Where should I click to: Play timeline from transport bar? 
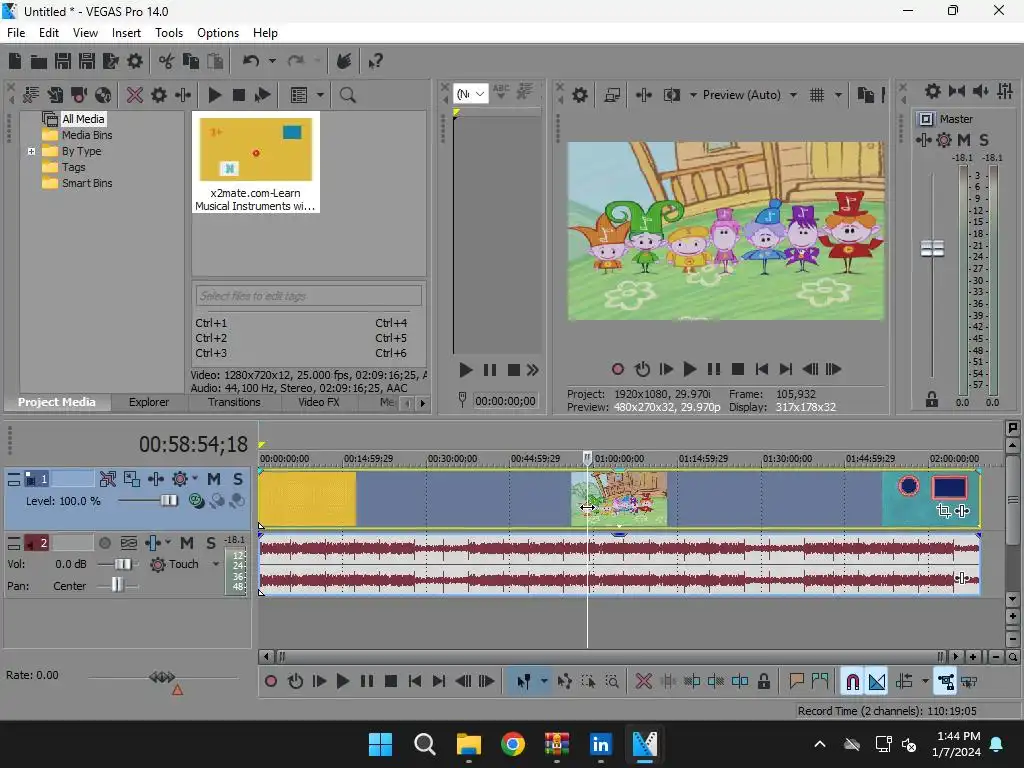(x=342, y=682)
